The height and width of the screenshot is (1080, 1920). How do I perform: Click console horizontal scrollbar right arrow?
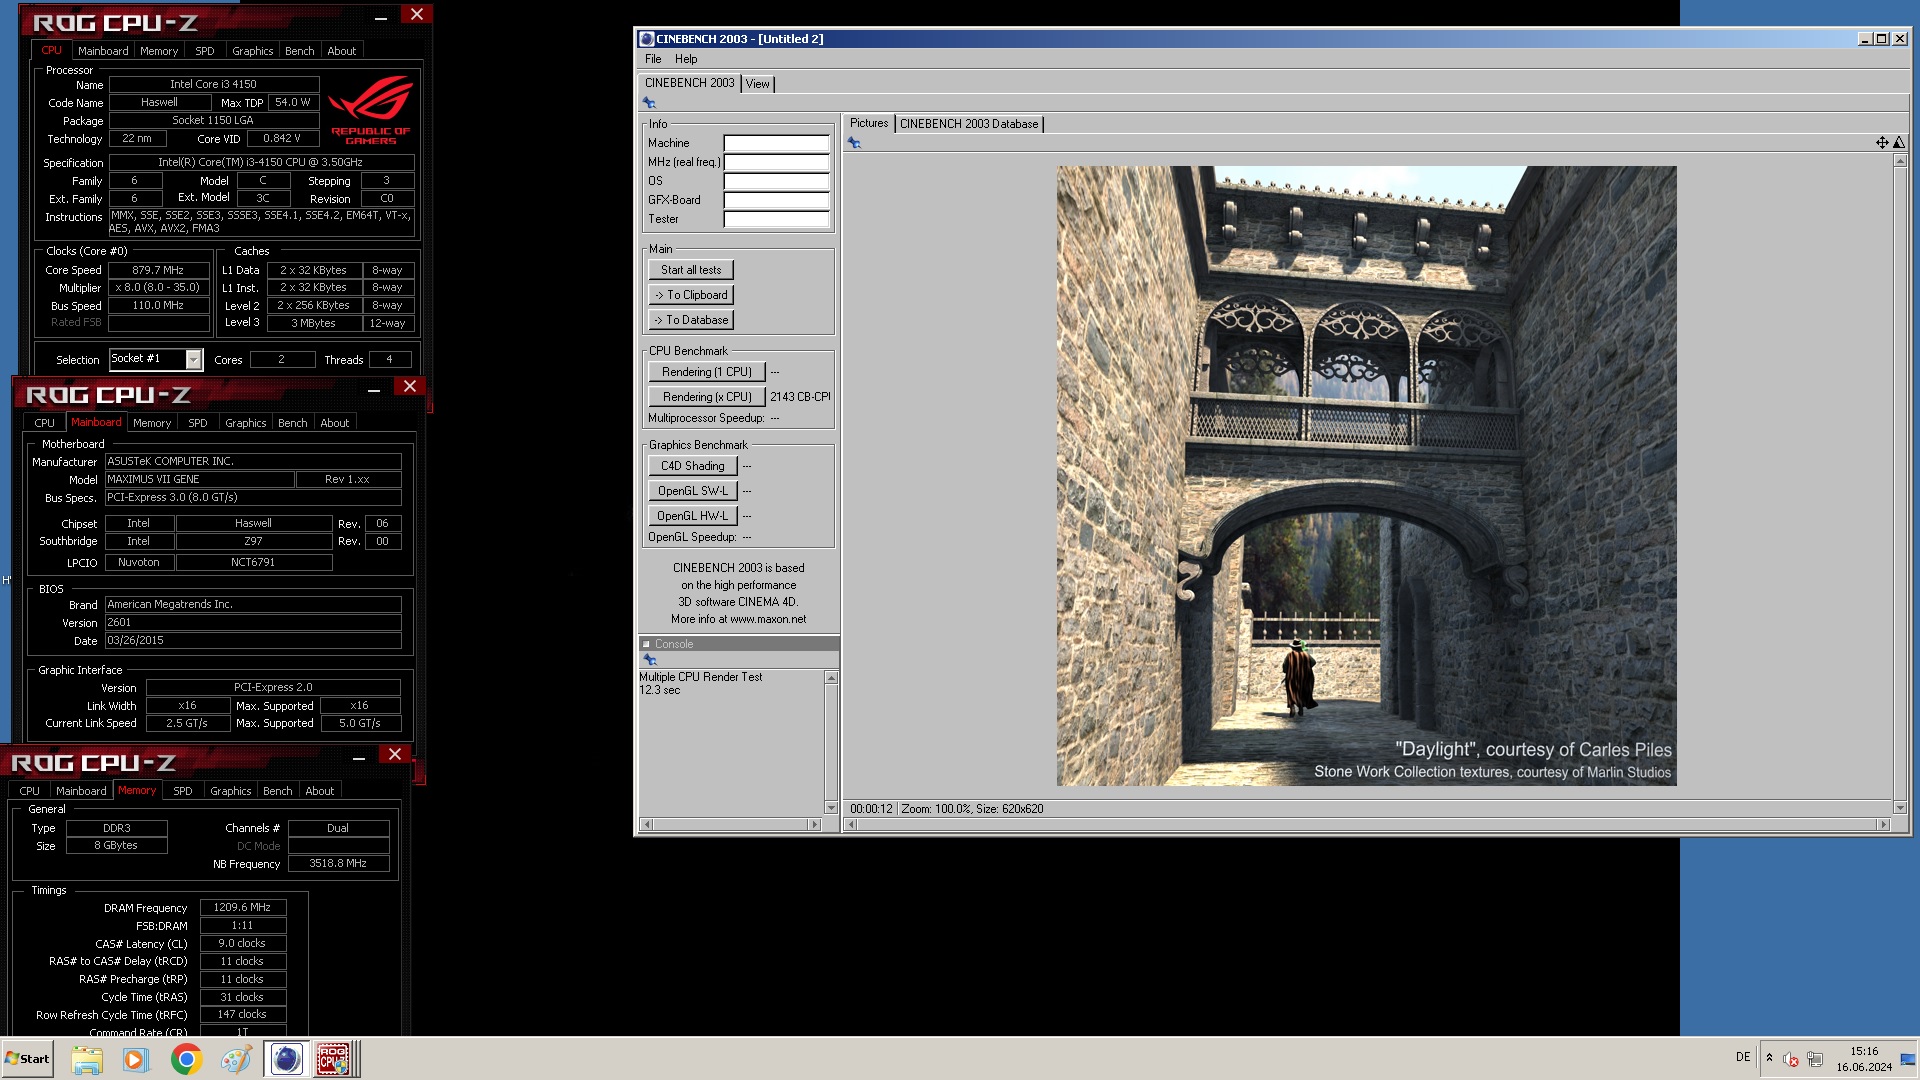(814, 824)
